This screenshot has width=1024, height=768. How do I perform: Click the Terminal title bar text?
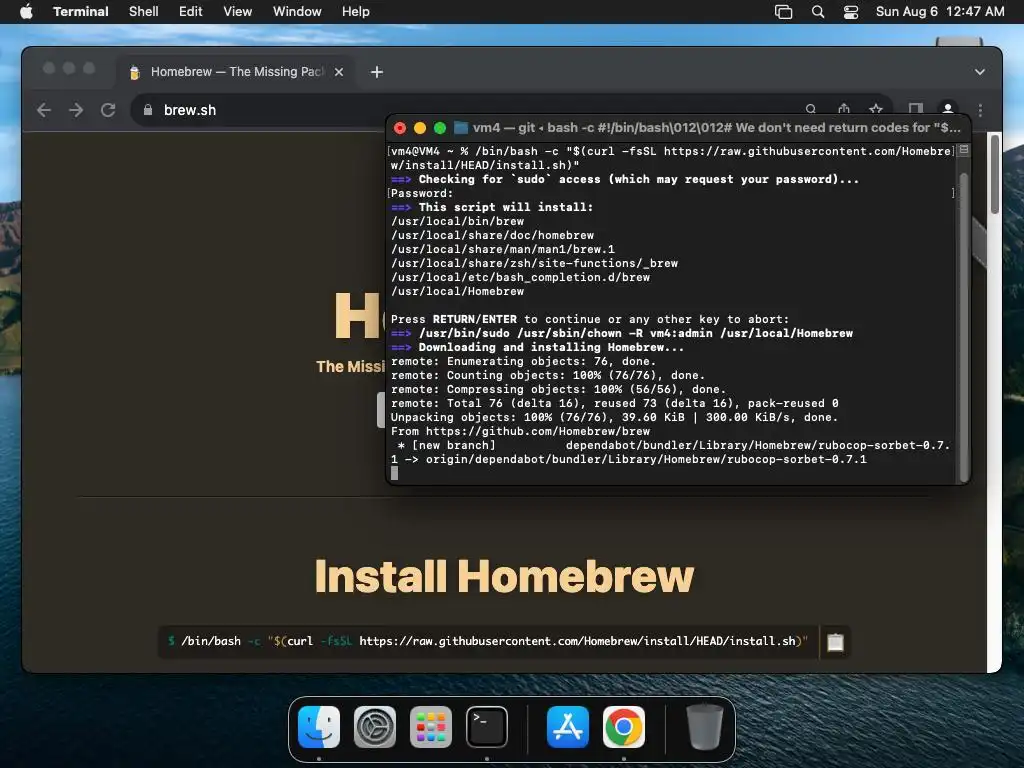click(716, 127)
